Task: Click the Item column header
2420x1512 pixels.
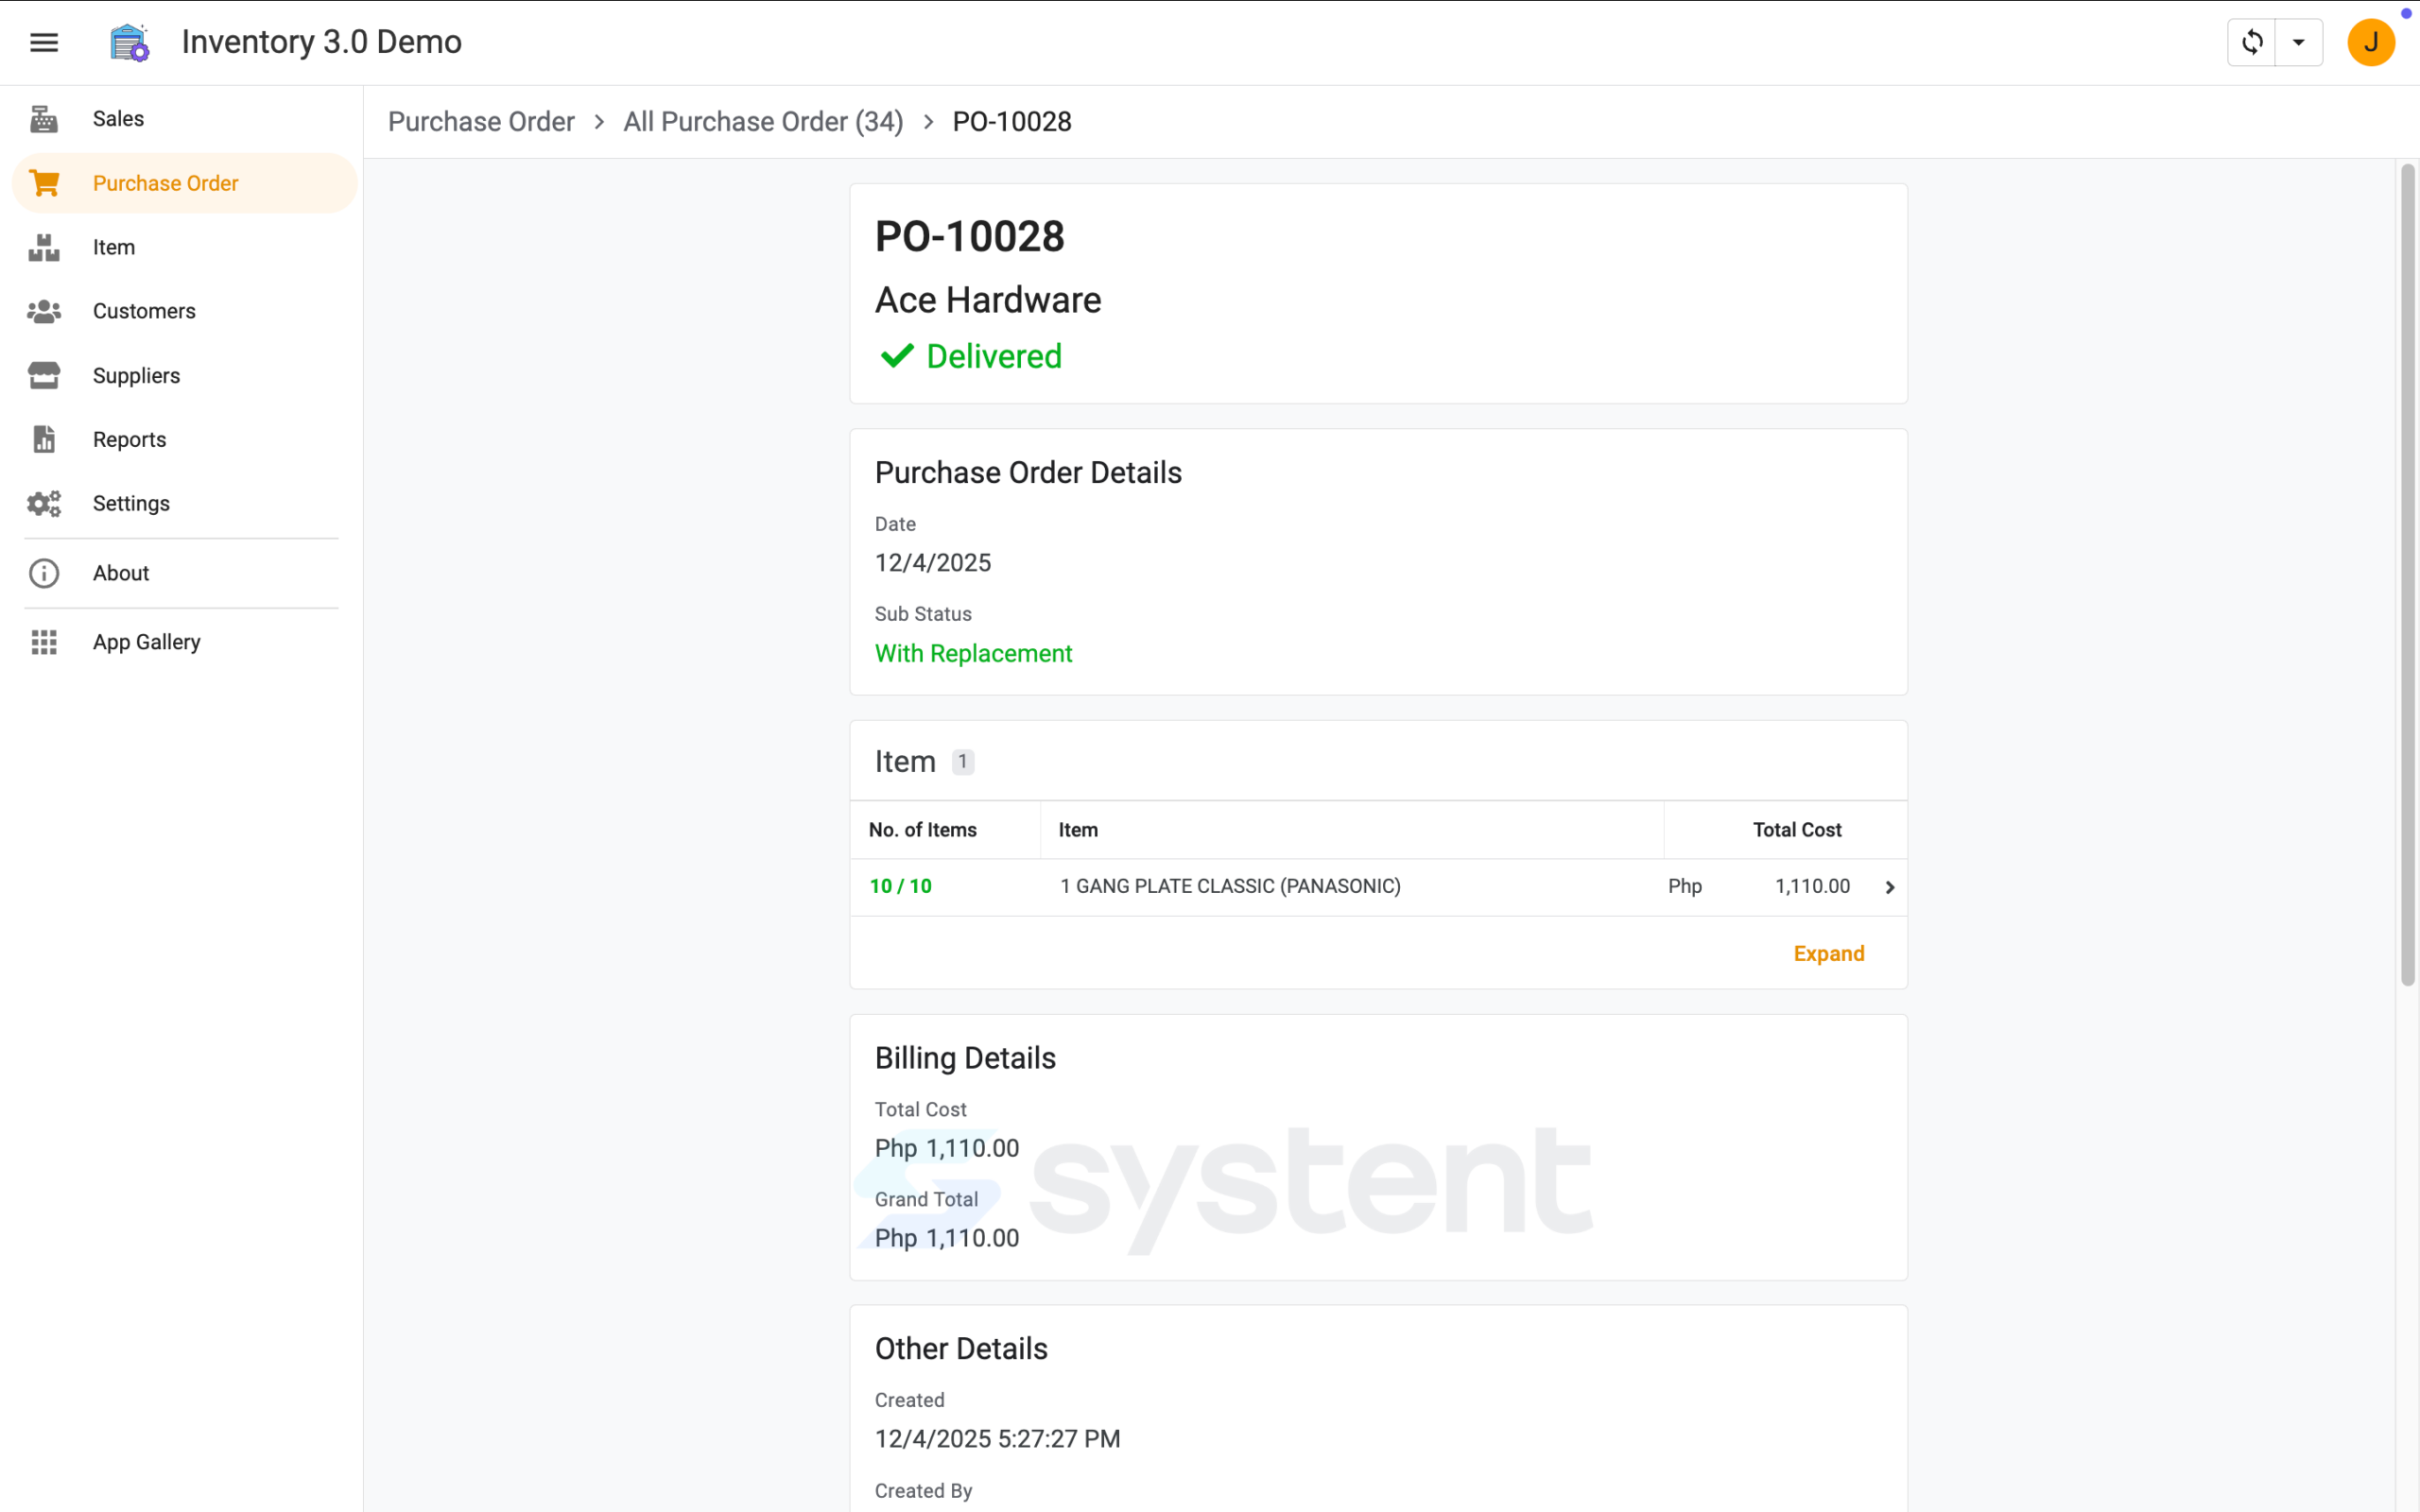Action: coord(1078,830)
